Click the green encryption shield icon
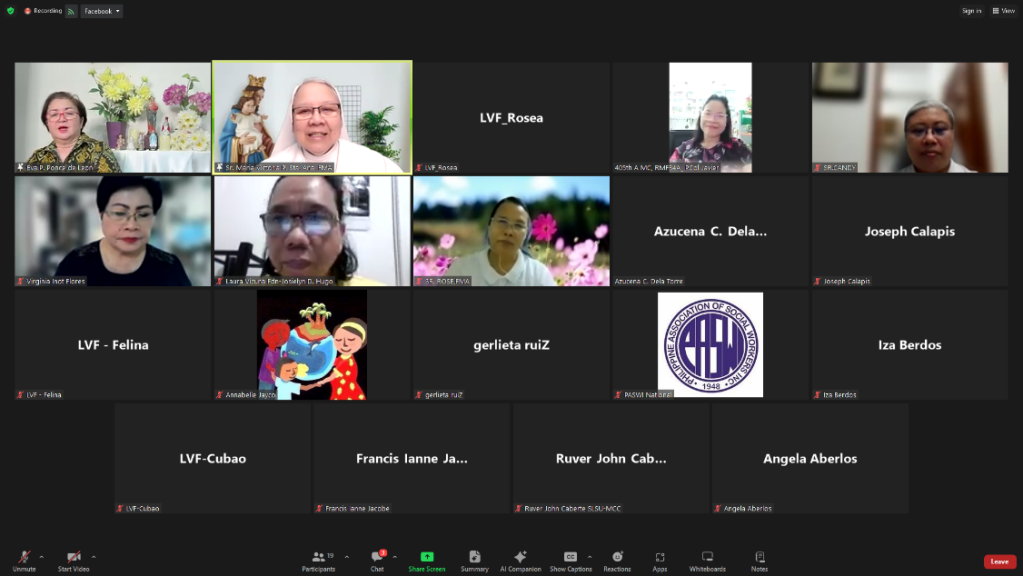 (x=11, y=11)
